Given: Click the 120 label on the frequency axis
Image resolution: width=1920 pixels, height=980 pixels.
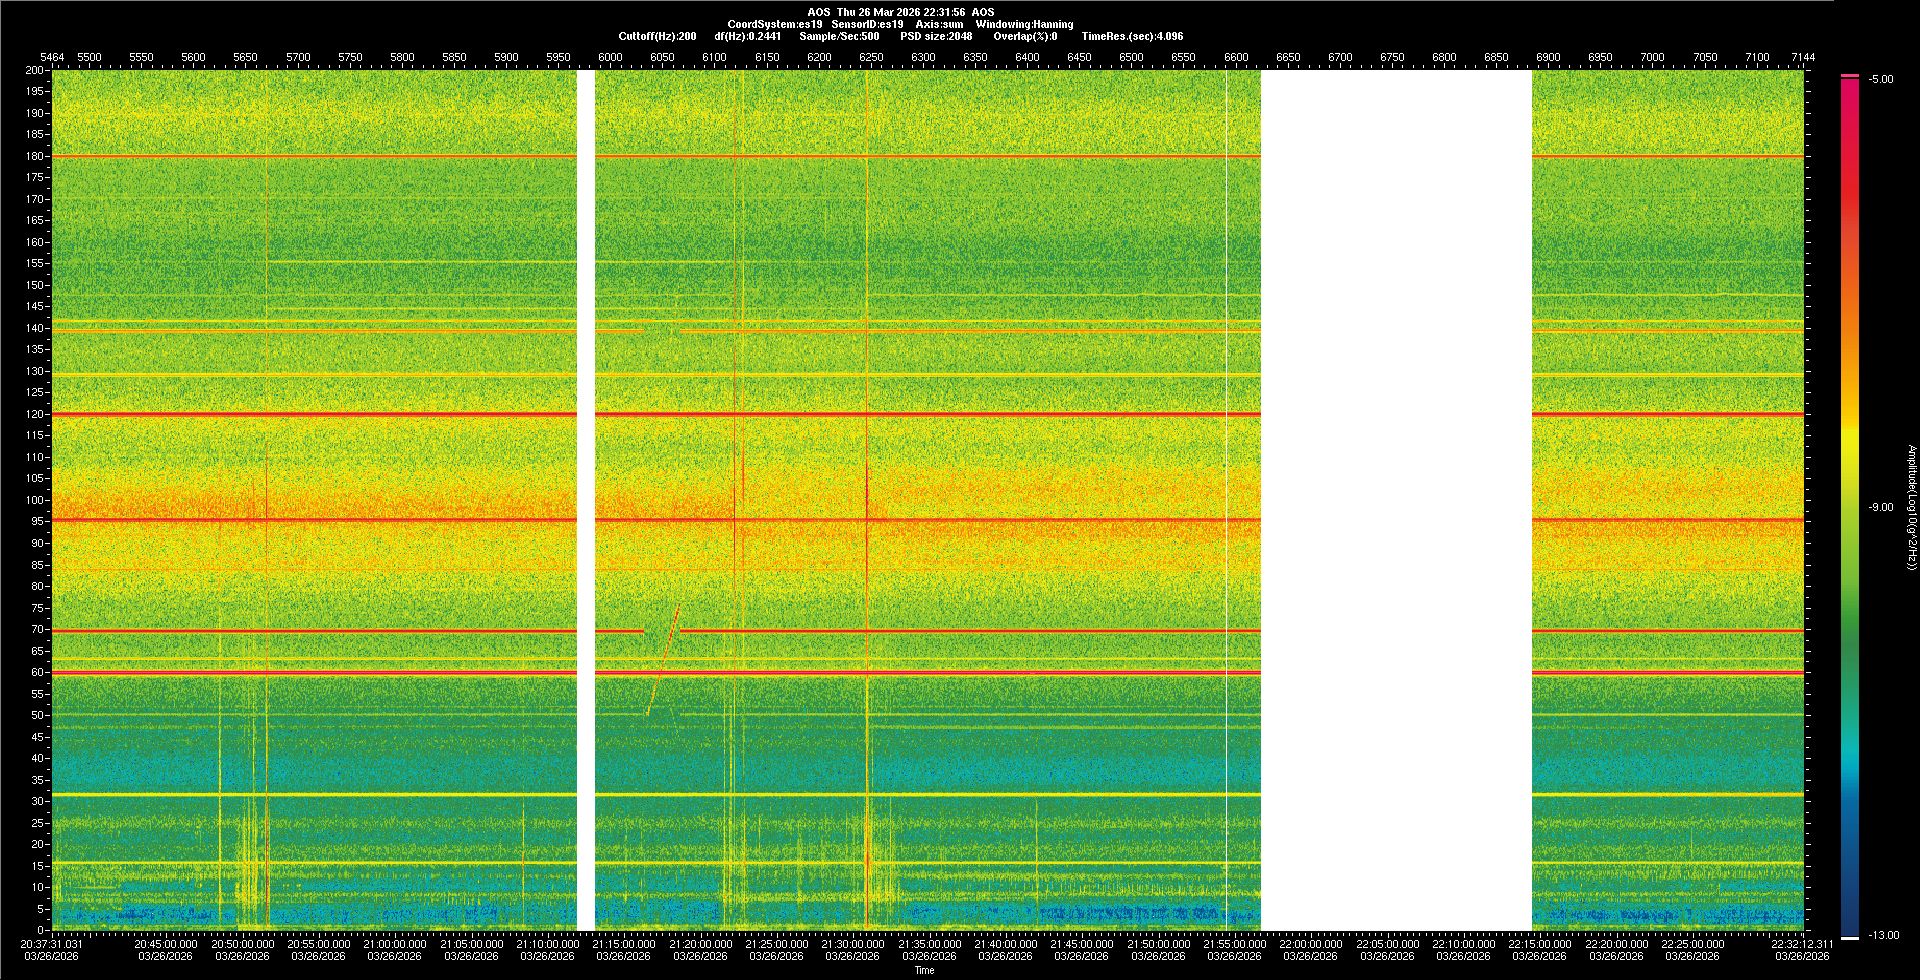Looking at the screenshot, I should [35, 414].
